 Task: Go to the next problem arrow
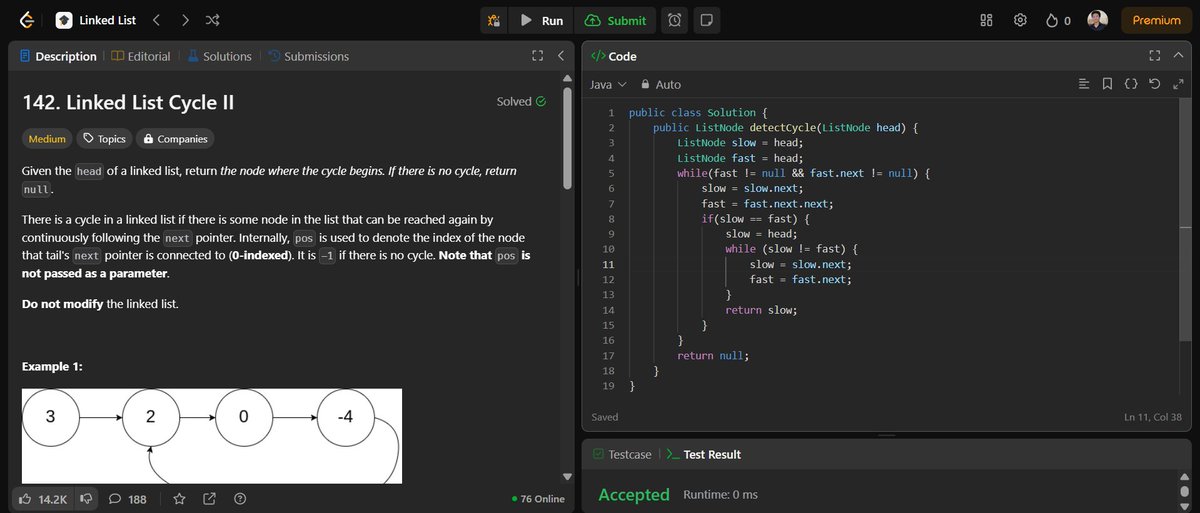coord(185,20)
